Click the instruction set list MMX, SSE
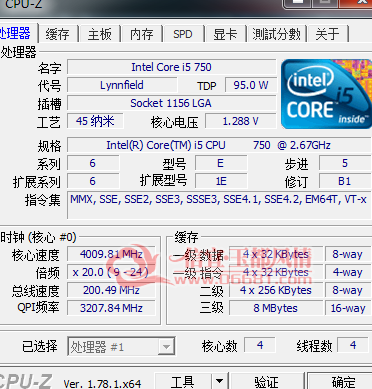 click(219, 205)
